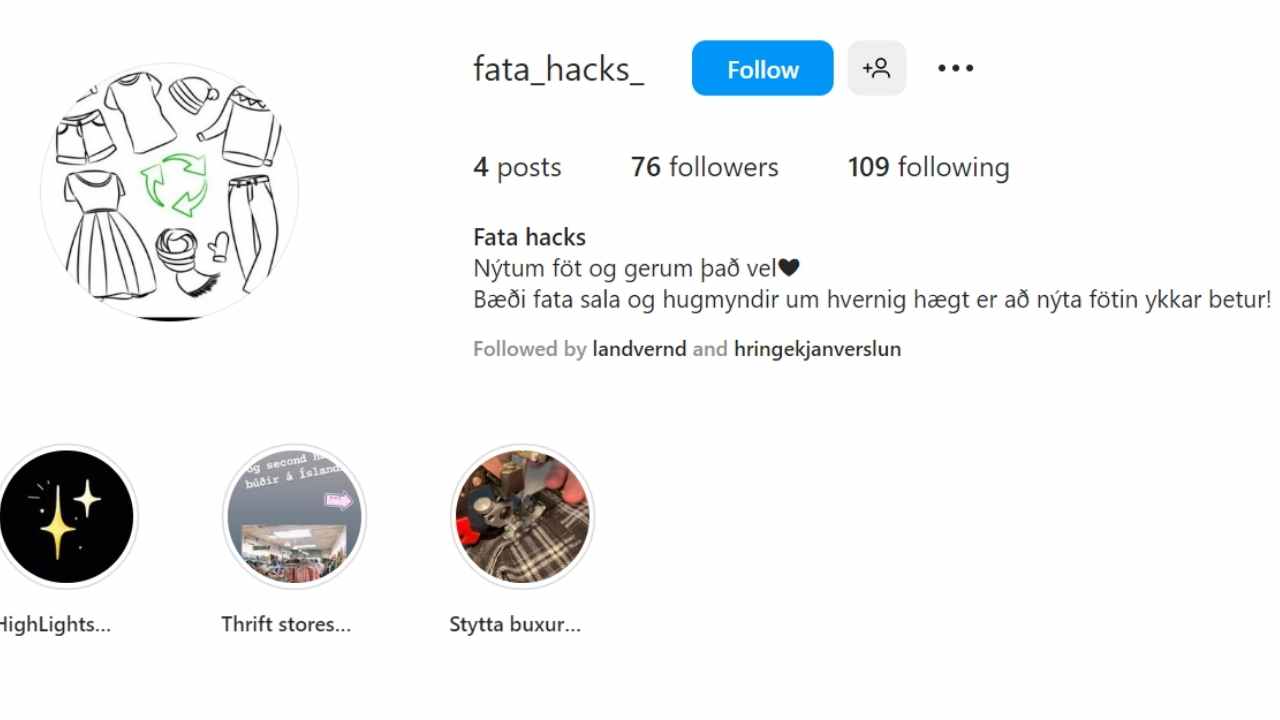Click the 4 posts count

pyautogui.click(x=517, y=167)
